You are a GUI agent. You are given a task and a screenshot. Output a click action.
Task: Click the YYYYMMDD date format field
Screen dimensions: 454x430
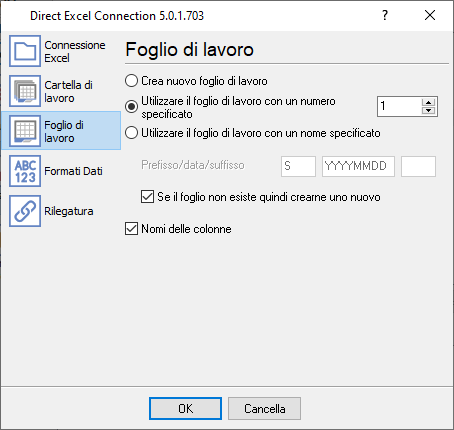pos(358,166)
